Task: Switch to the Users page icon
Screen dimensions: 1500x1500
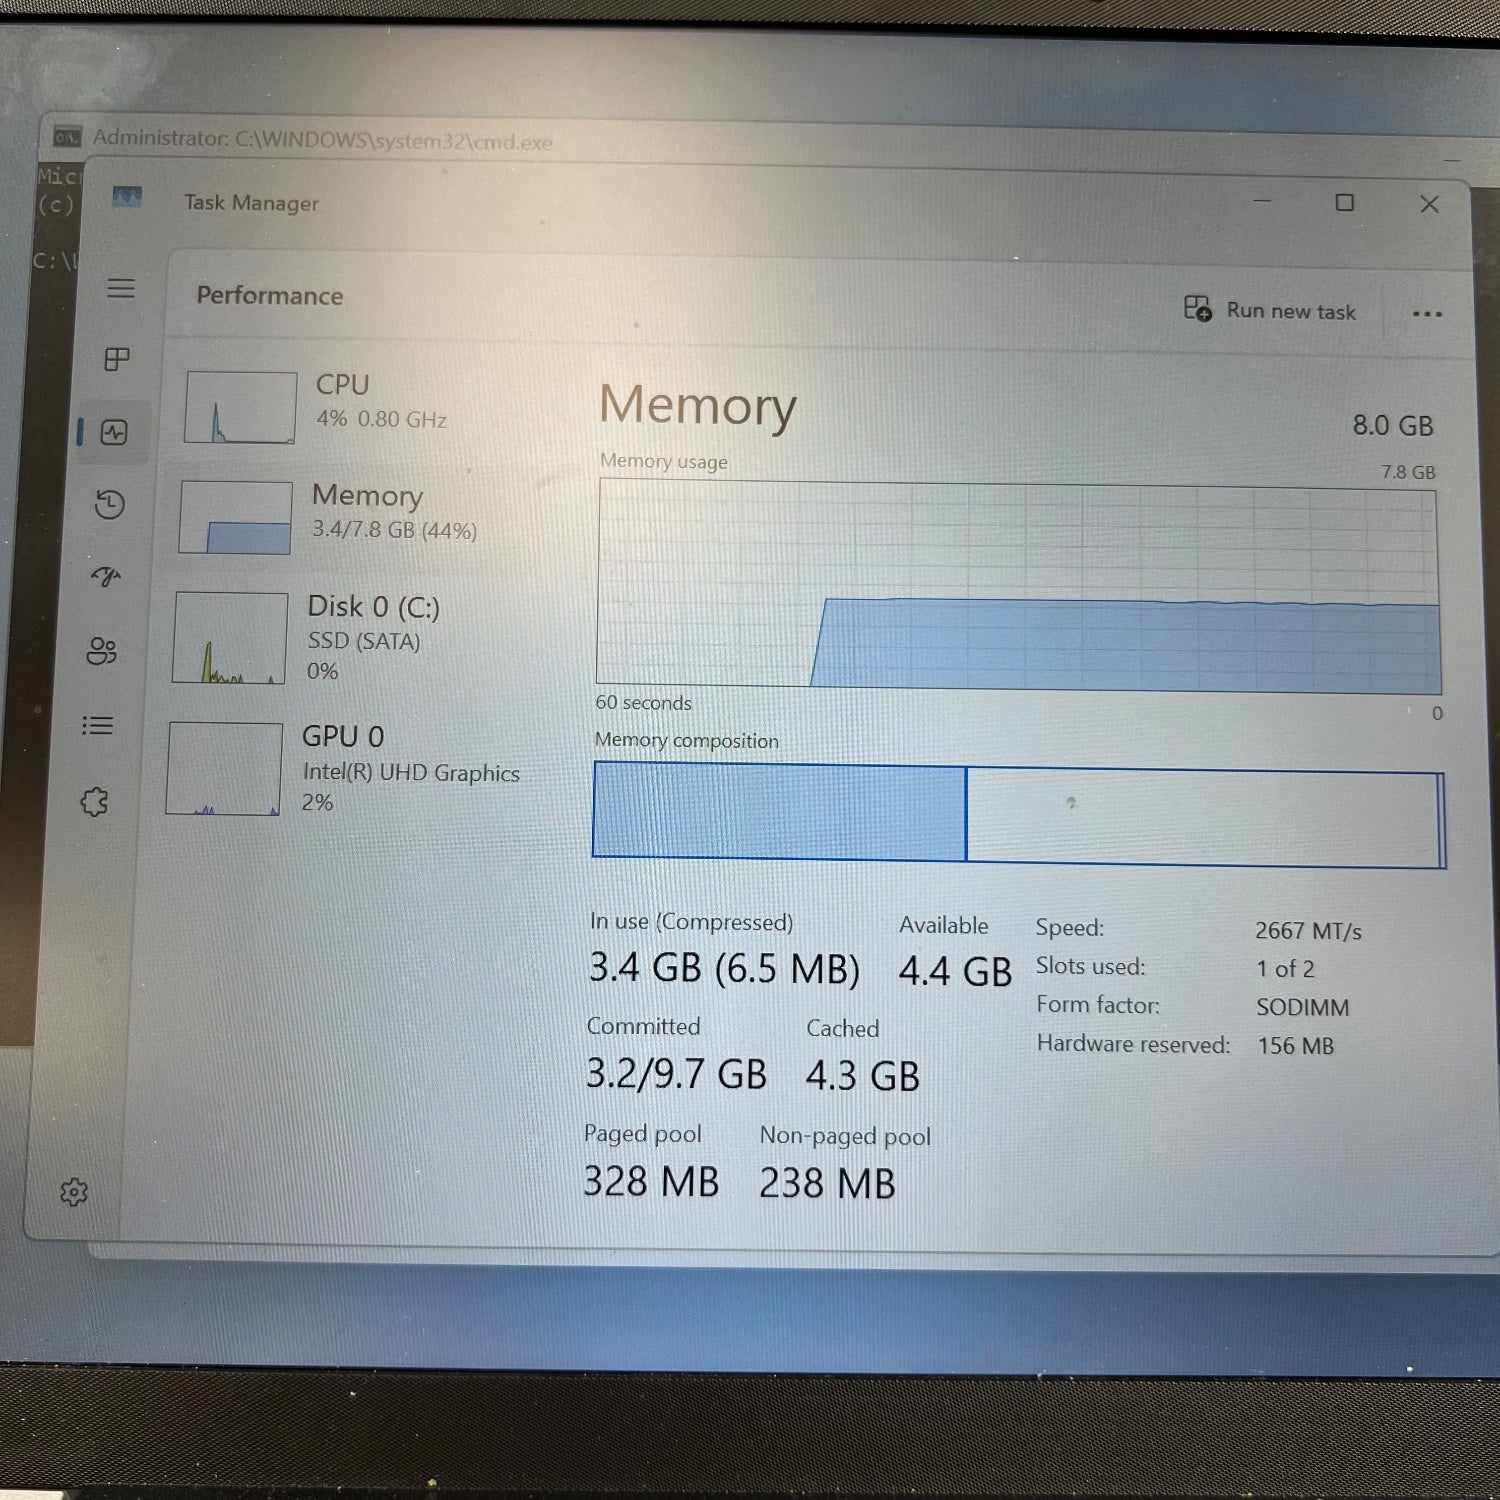Action: click(x=102, y=652)
